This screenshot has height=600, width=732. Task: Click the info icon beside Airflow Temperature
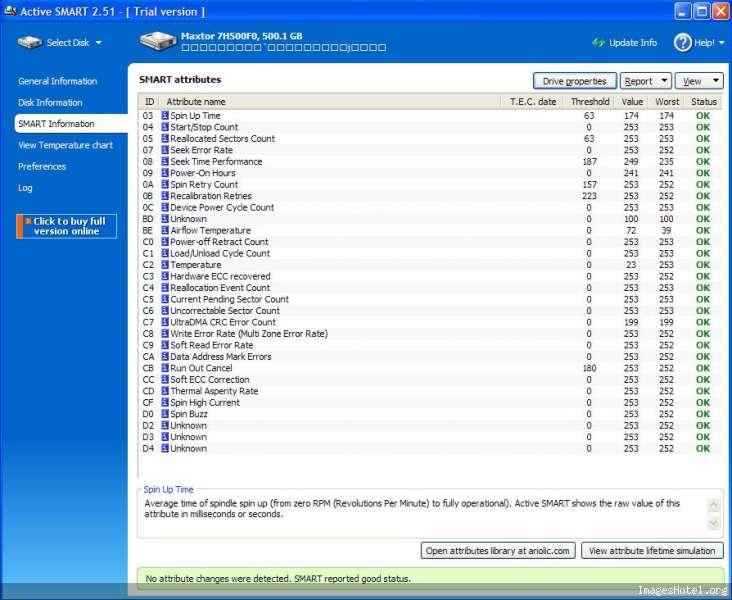coord(165,230)
